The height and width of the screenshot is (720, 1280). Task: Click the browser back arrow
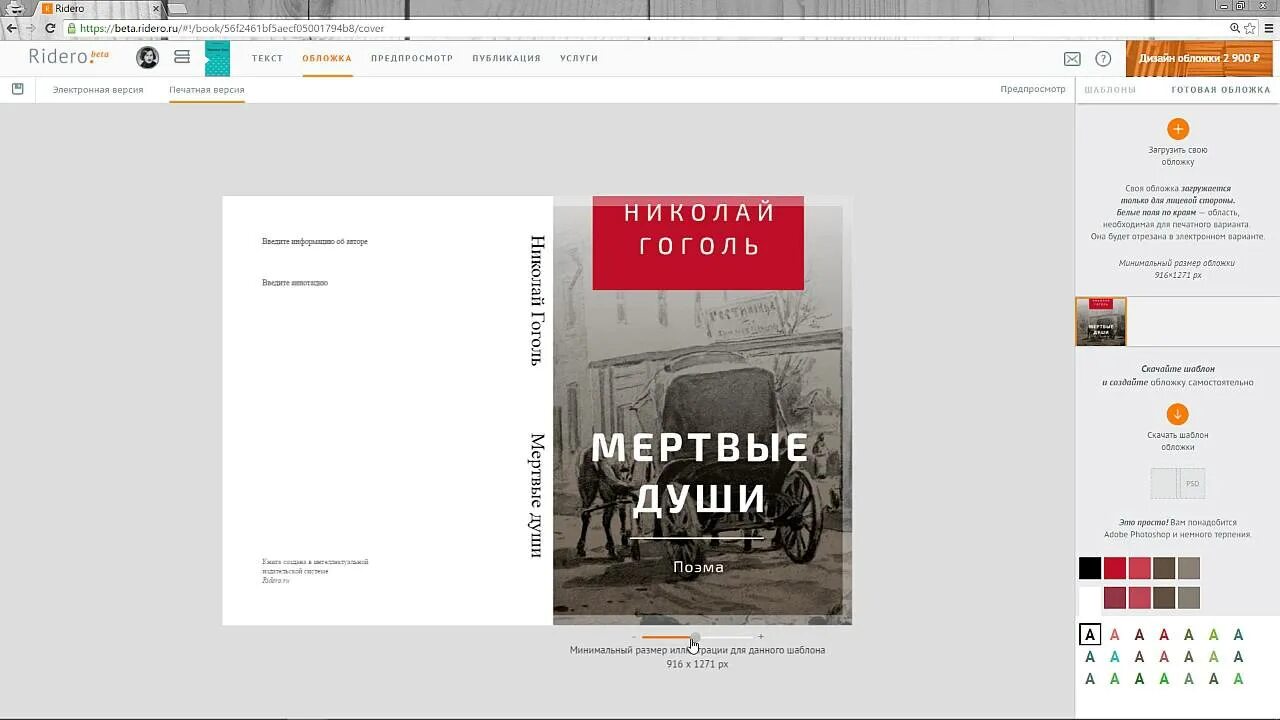(12, 28)
